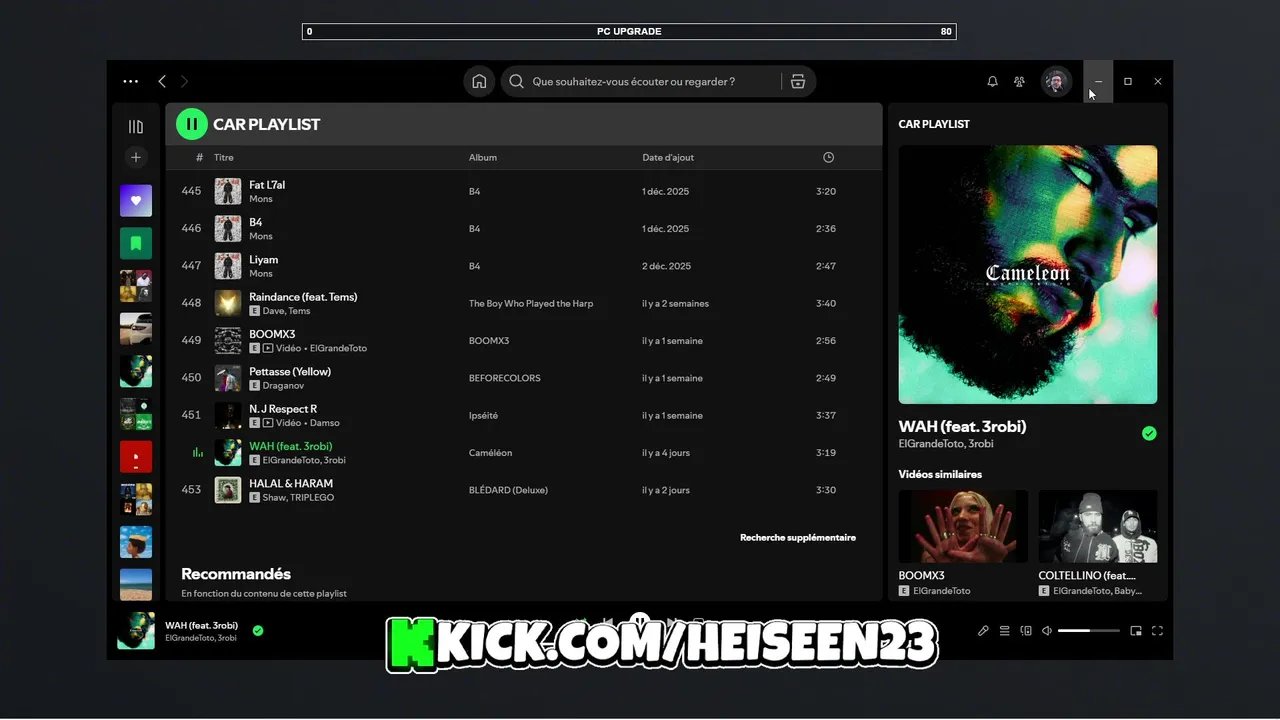This screenshot has height=720, width=1280.
Task: Toggle saved checkmark in Now Playing panel
Action: click(1149, 433)
